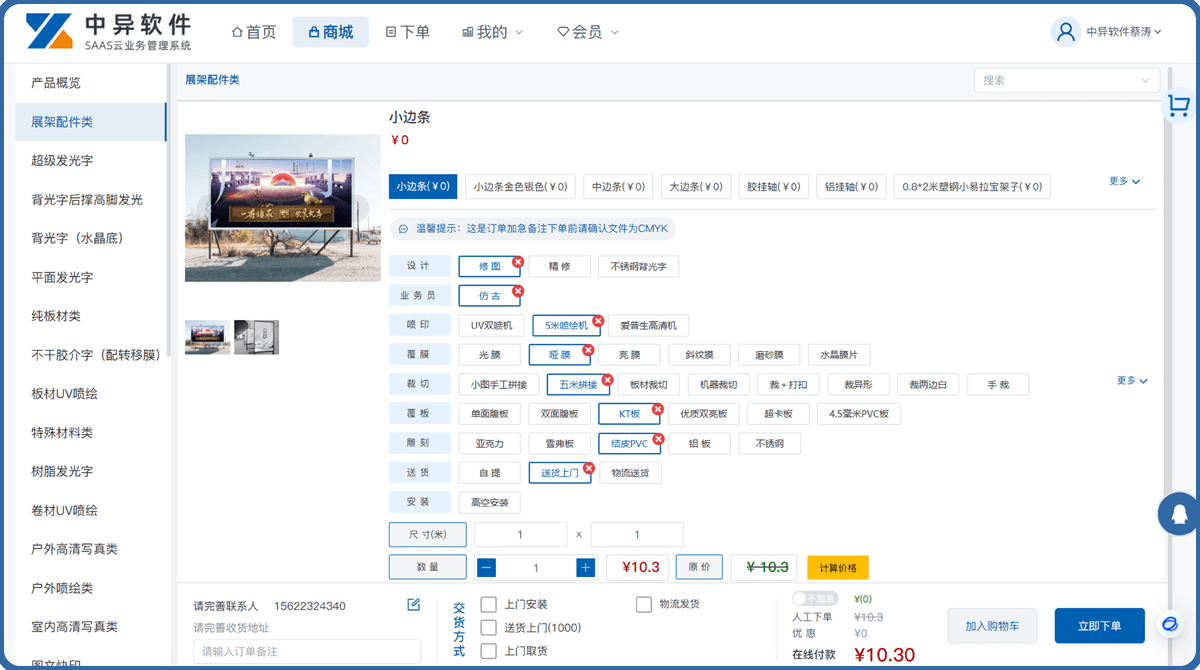1200x670 pixels.
Task: Remove the KT板 selection red X
Action: 657,409
